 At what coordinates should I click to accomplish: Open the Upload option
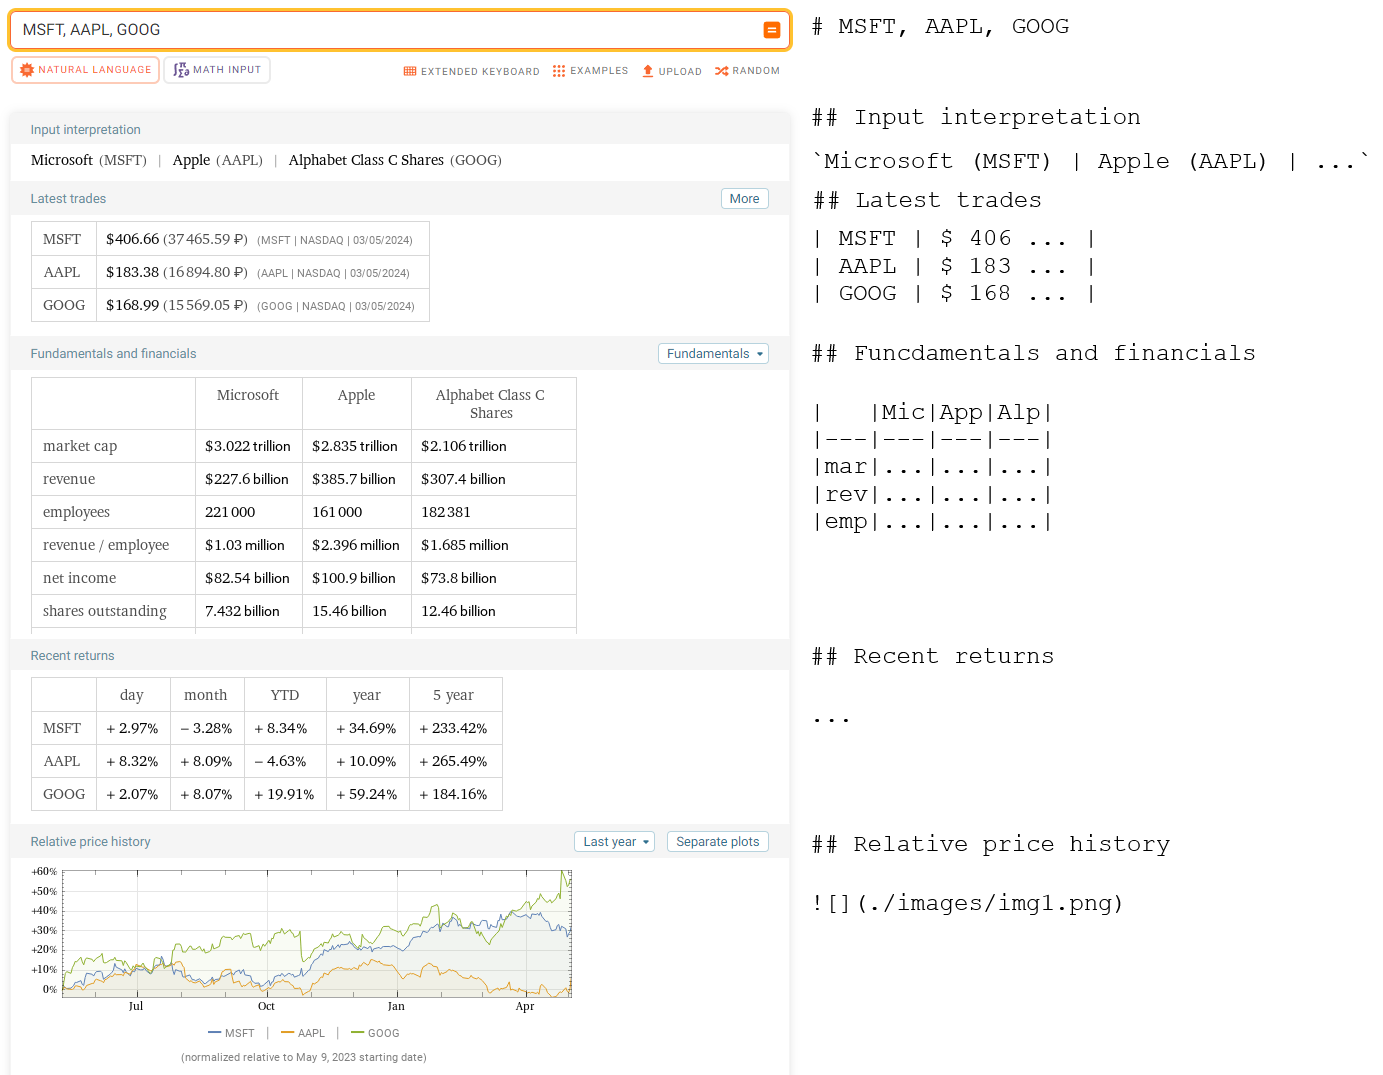click(672, 71)
